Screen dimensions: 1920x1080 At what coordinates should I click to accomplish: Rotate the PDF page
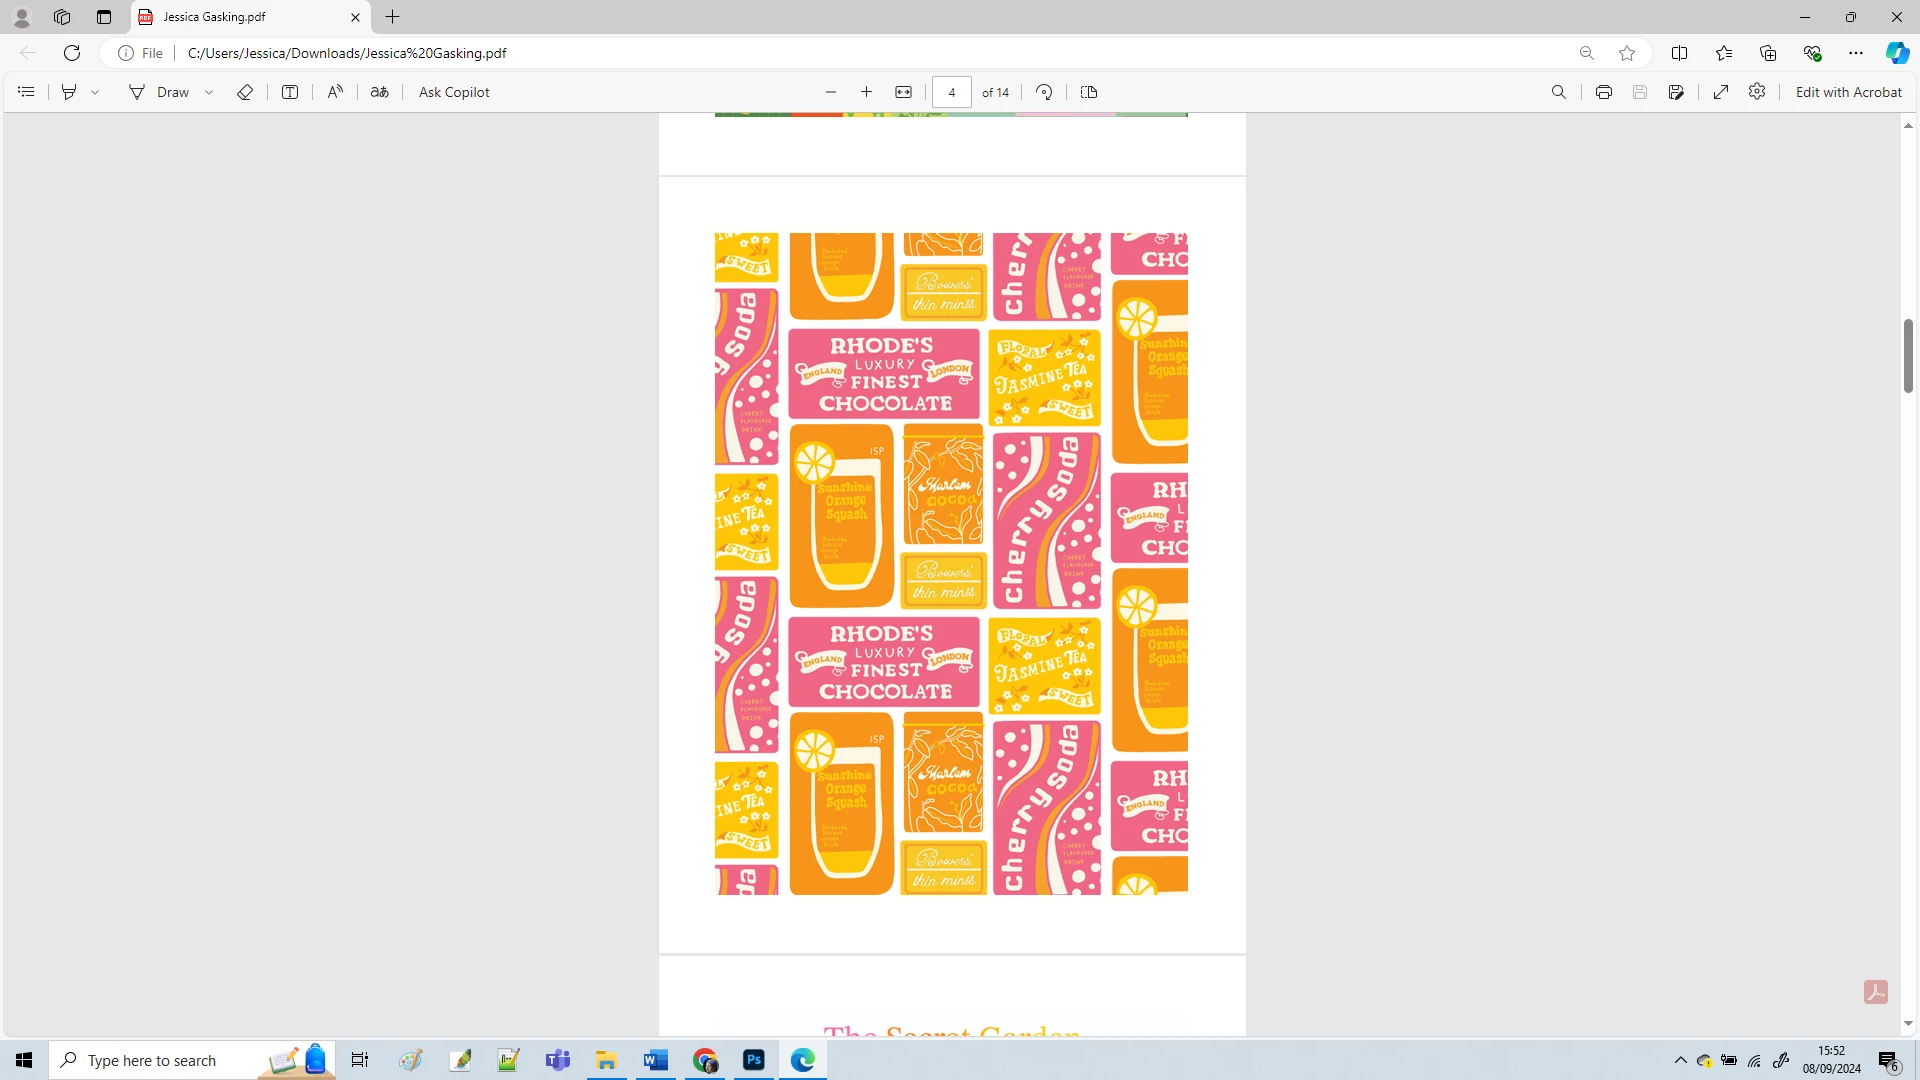pyautogui.click(x=1044, y=92)
